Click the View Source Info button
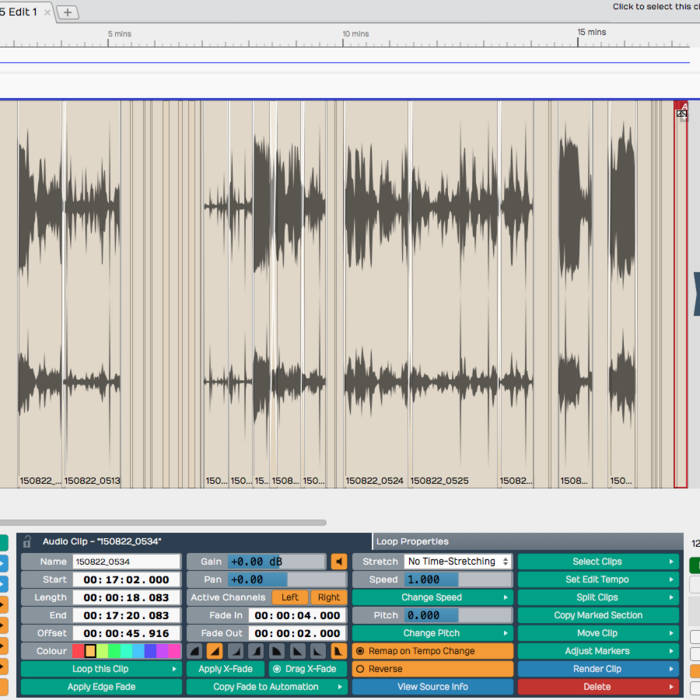Viewport: 700px width, 700px height. tap(432, 687)
